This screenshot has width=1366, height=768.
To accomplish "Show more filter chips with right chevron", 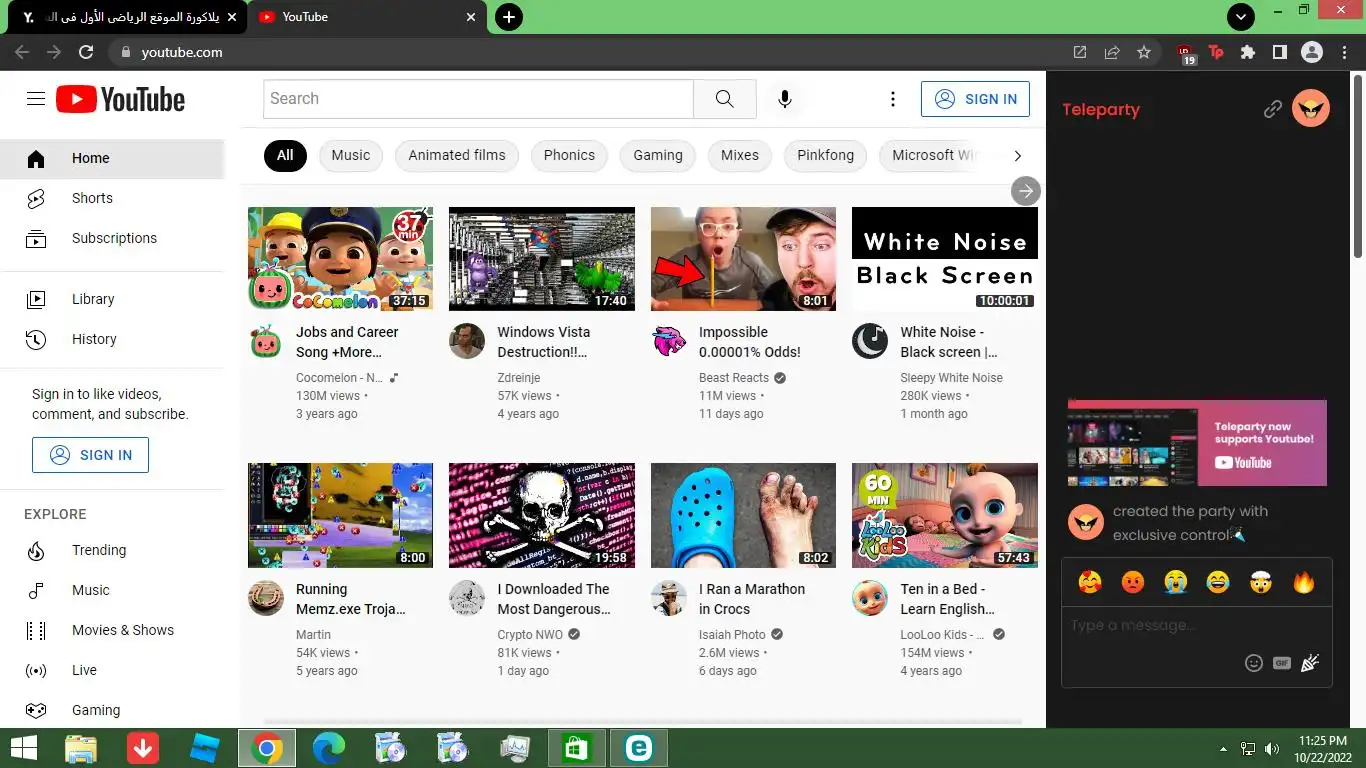I will (1018, 155).
